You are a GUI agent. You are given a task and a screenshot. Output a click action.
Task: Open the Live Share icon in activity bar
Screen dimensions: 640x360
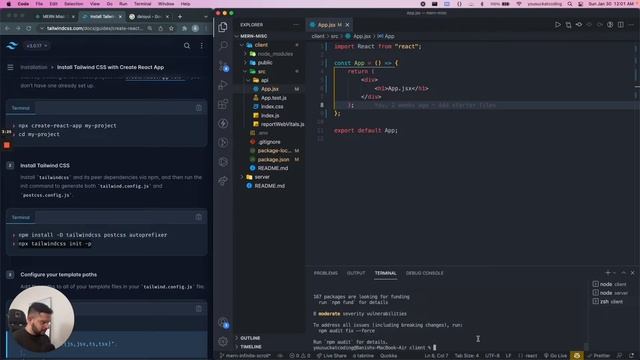click(x=223, y=181)
